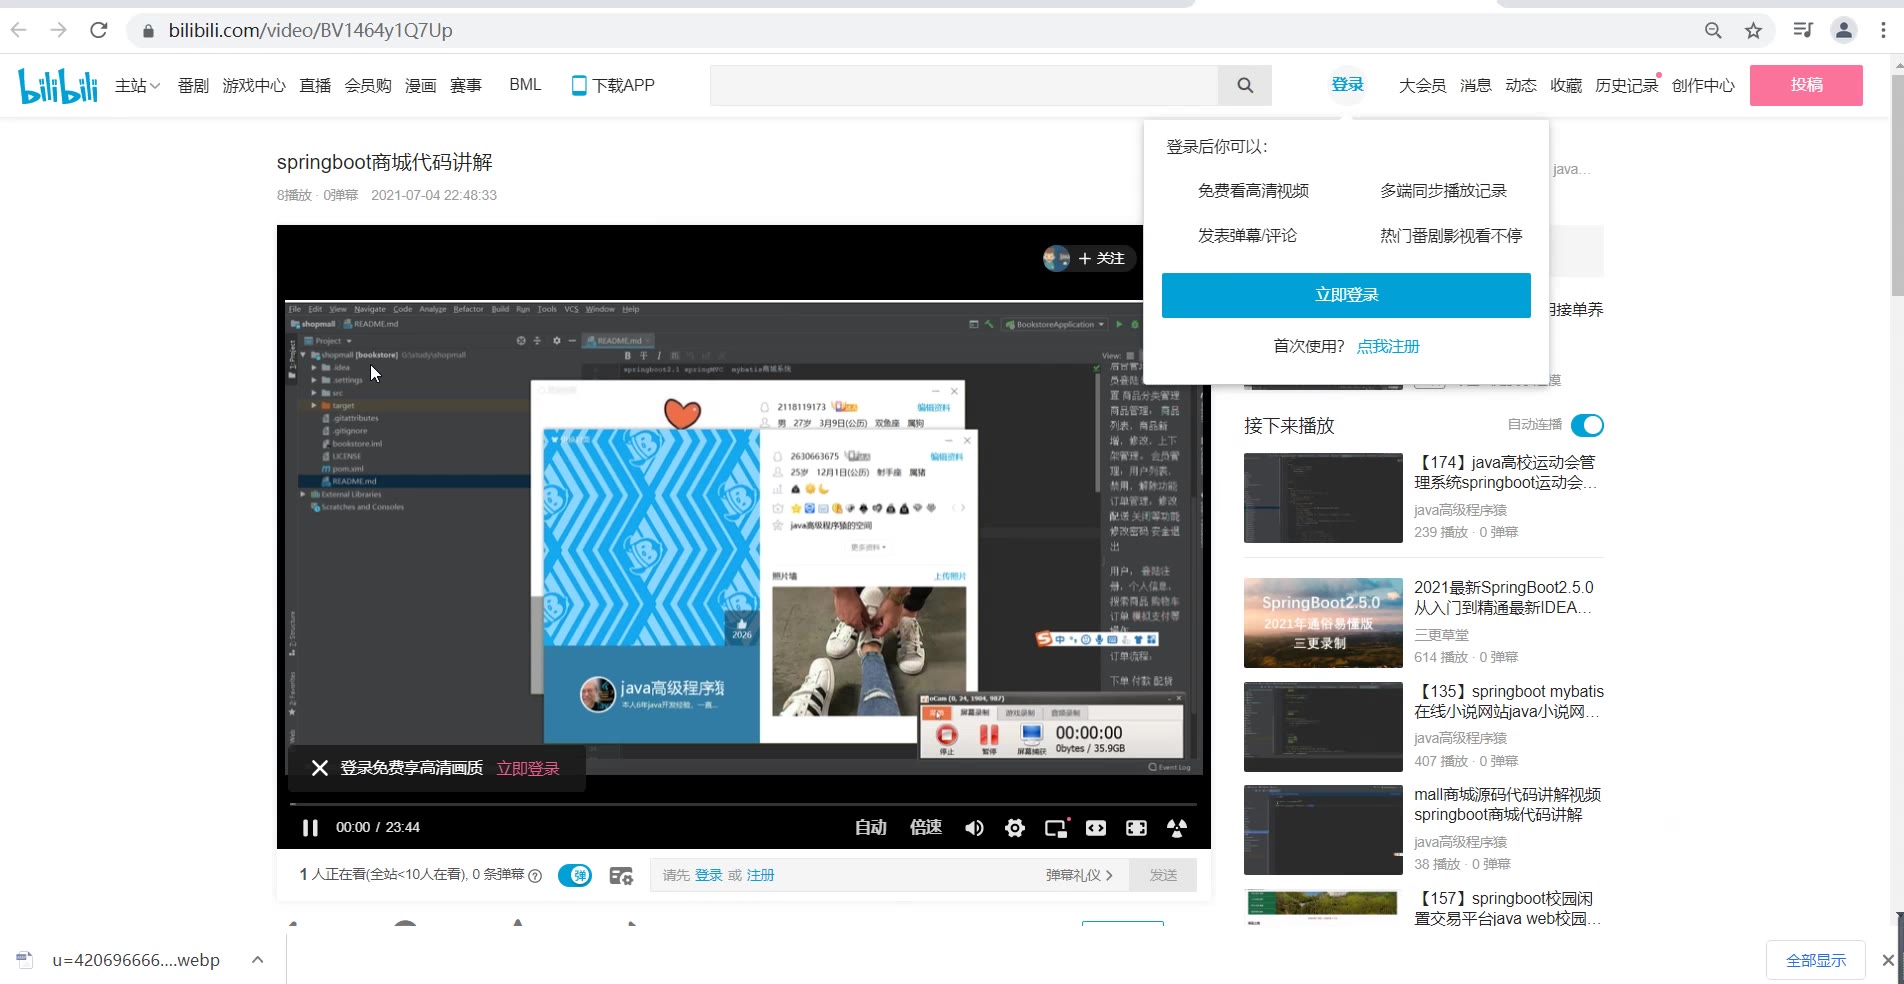This screenshot has height=984, width=1904.
Task: Enable picture-in-picture mini player
Action: [x=1056, y=828]
